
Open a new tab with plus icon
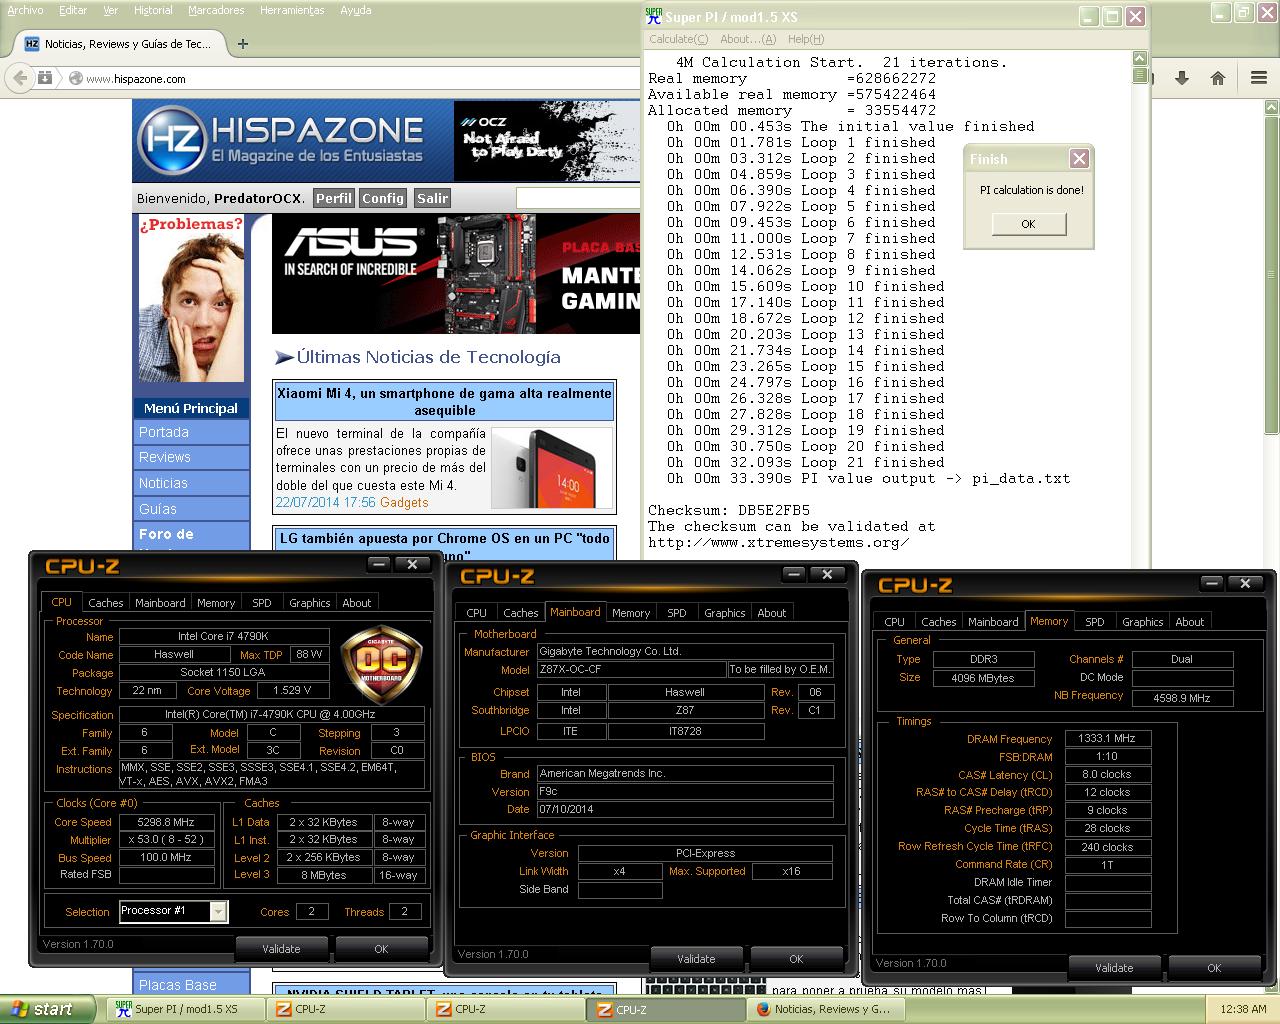(243, 43)
